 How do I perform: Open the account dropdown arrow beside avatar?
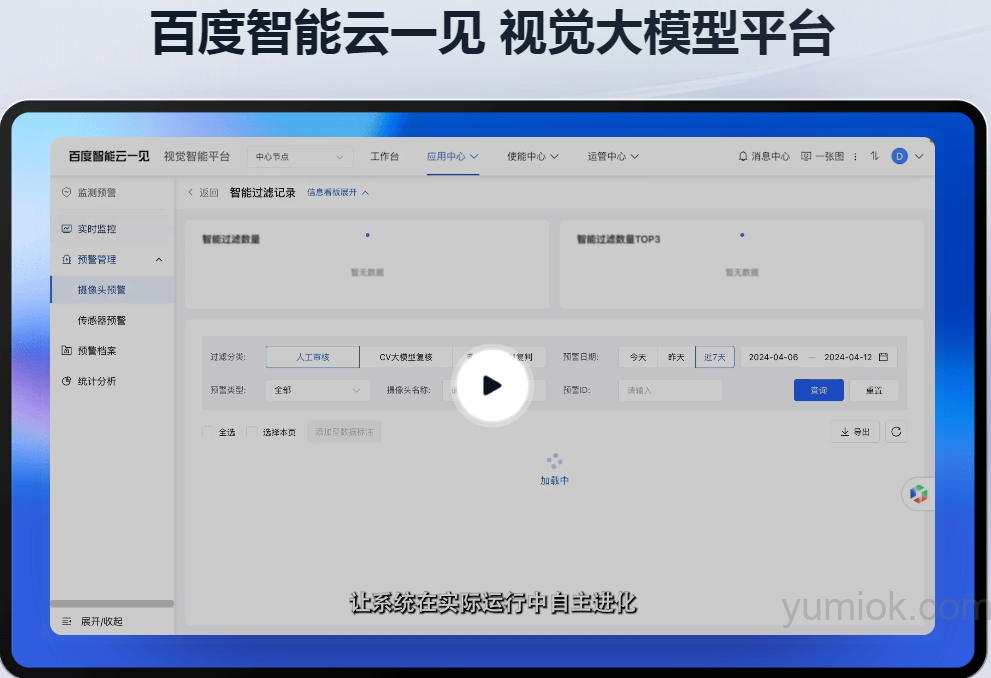[919, 156]
